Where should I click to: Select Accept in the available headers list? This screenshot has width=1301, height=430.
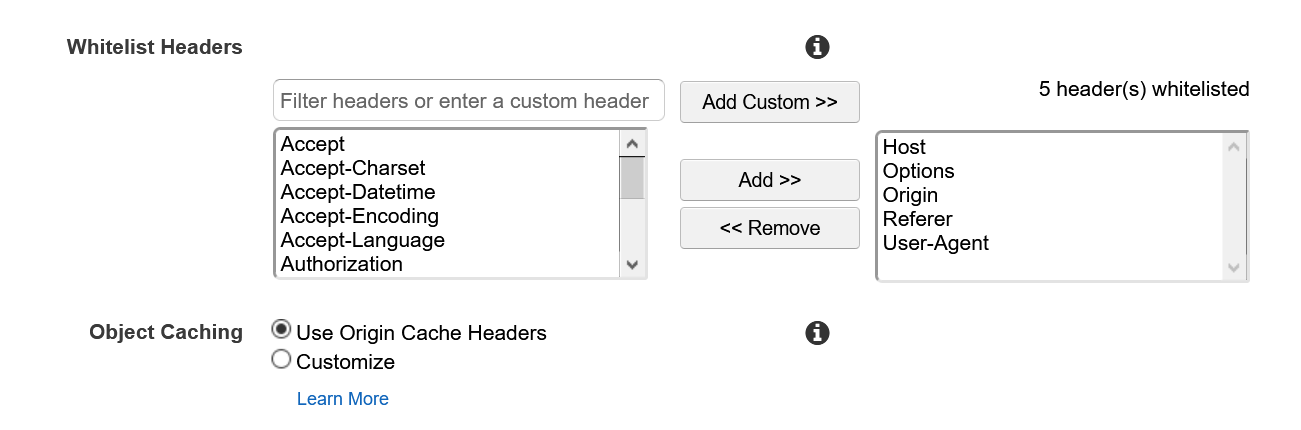(x=313, y=144)
